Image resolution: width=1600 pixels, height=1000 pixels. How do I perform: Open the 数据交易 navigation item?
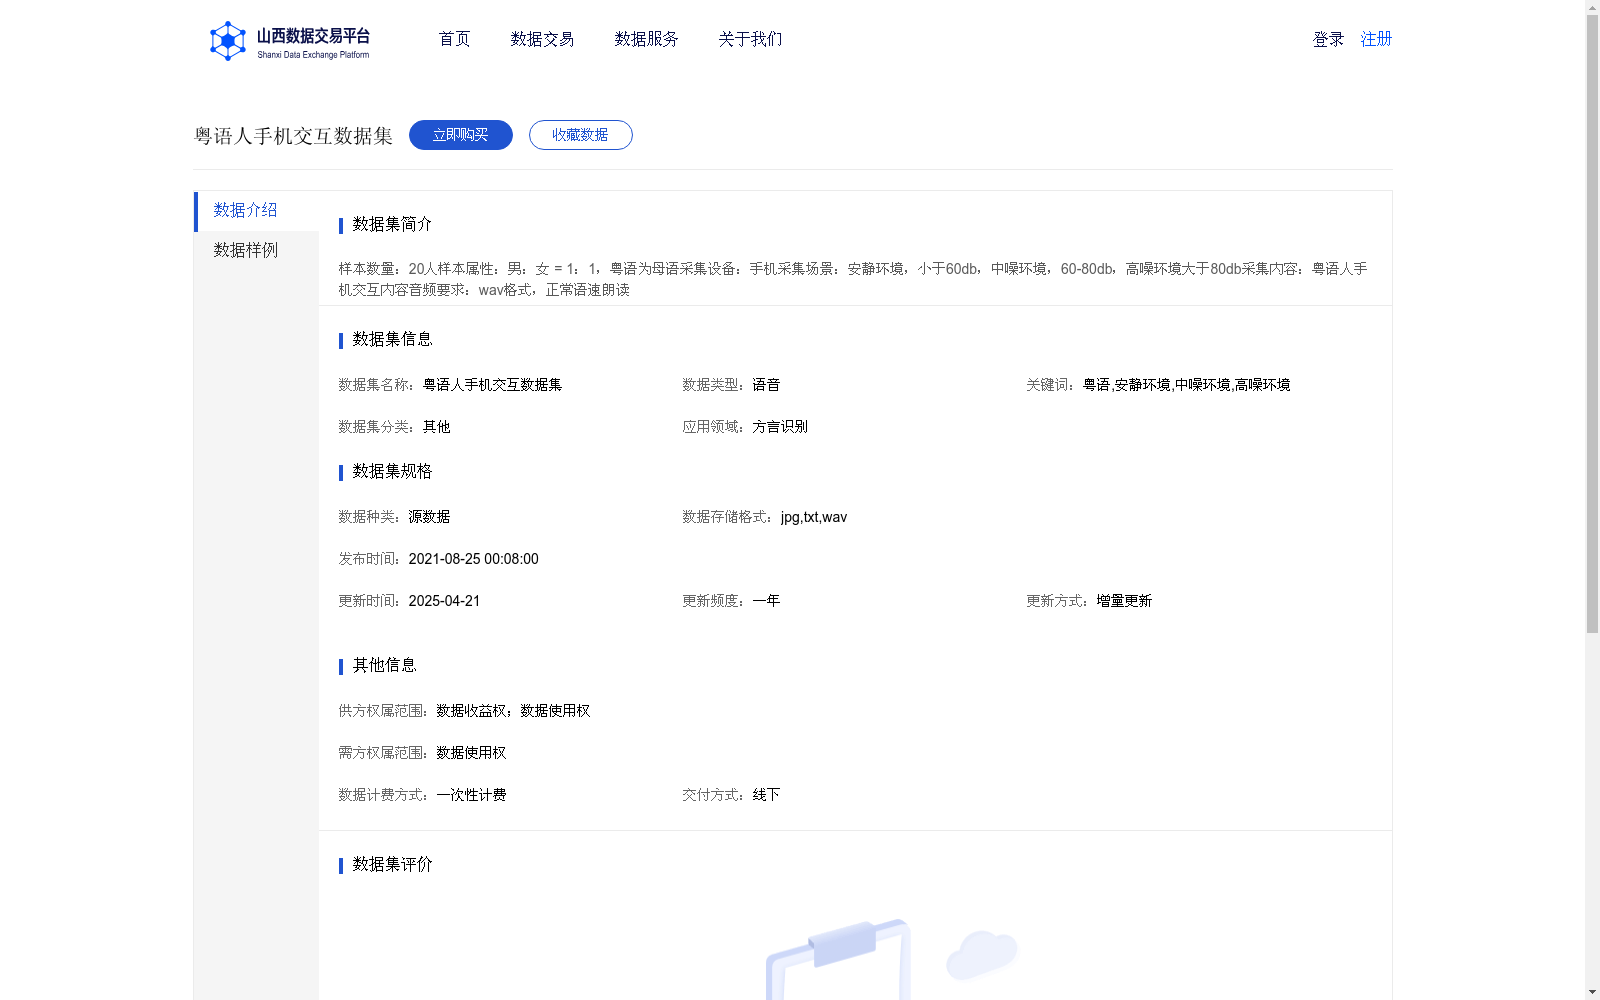(542, 39)
